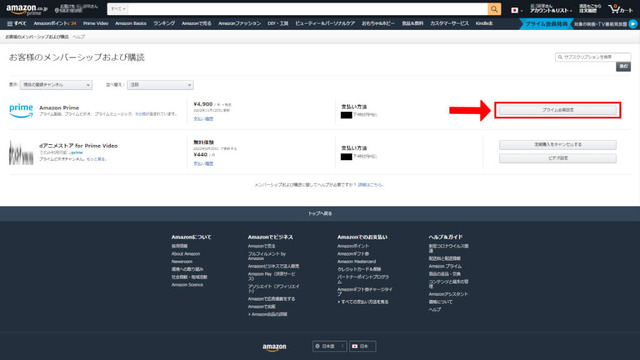Click the Japan flag language selector in header

coord(516,10)
